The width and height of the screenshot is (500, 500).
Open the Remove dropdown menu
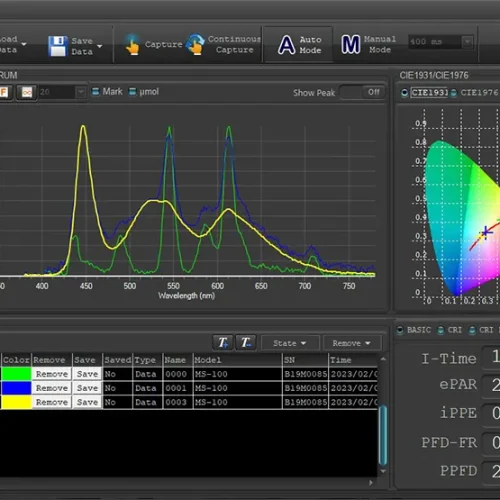[x=352, y=343]
